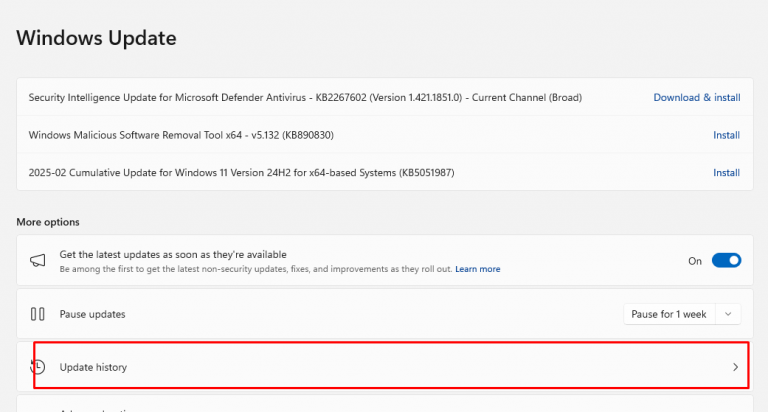Install the 2025-02 Cumulative Update KB5051987
The width and height of the screenshot is (768, 412).
point(726,173)
